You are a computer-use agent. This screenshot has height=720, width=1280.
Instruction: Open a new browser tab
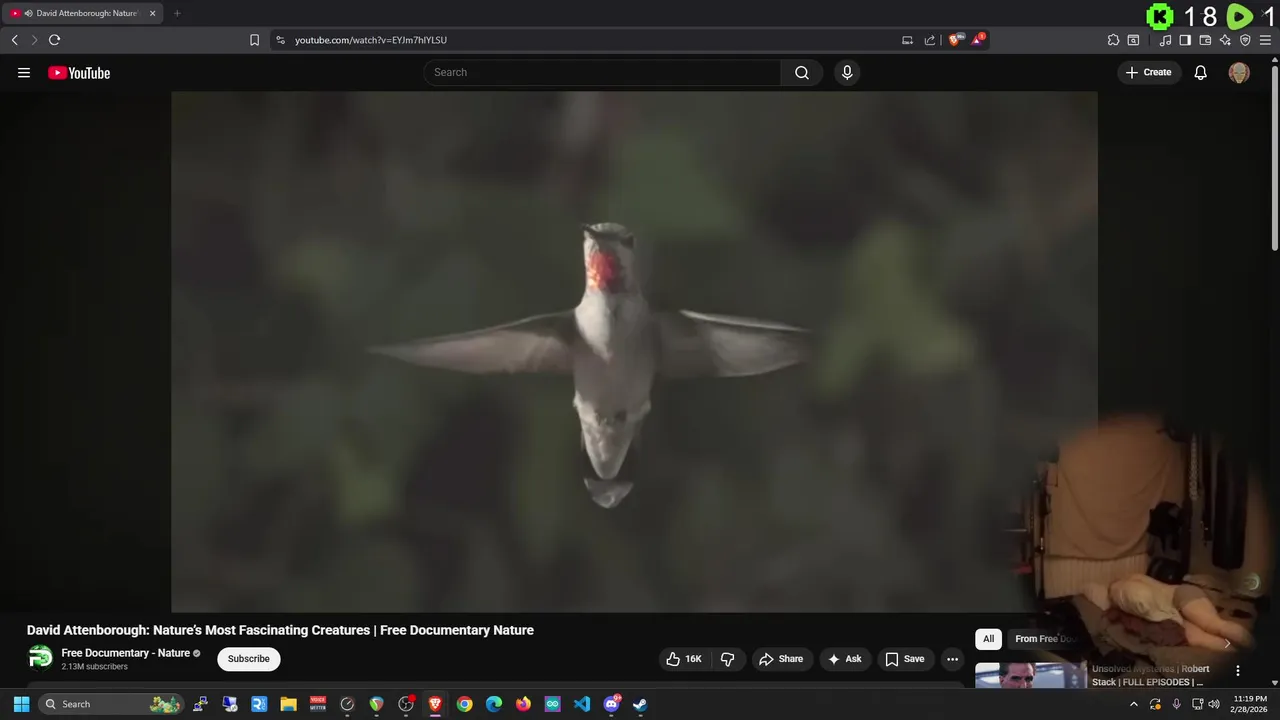[x=177, y=13]
